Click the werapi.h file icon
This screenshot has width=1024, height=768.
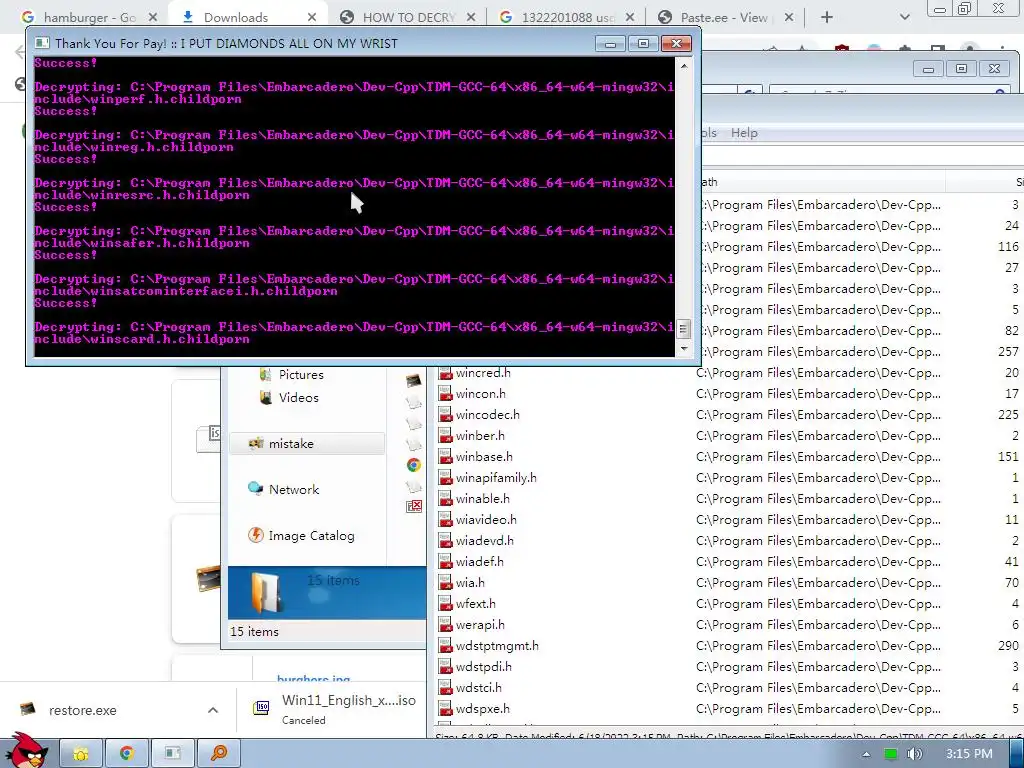445,624
